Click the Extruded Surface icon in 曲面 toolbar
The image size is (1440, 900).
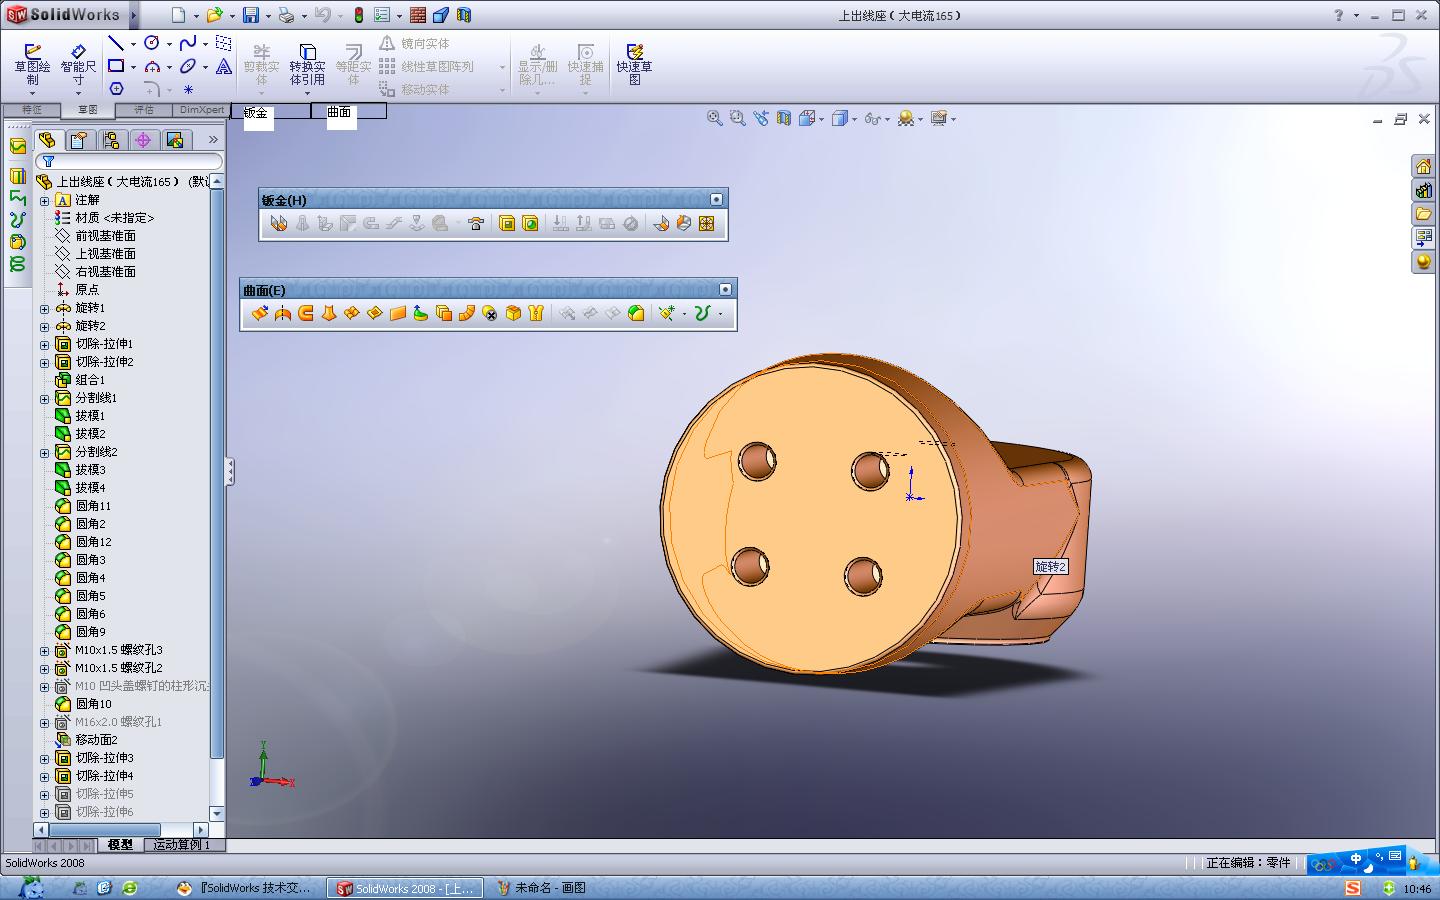[260, 313]
